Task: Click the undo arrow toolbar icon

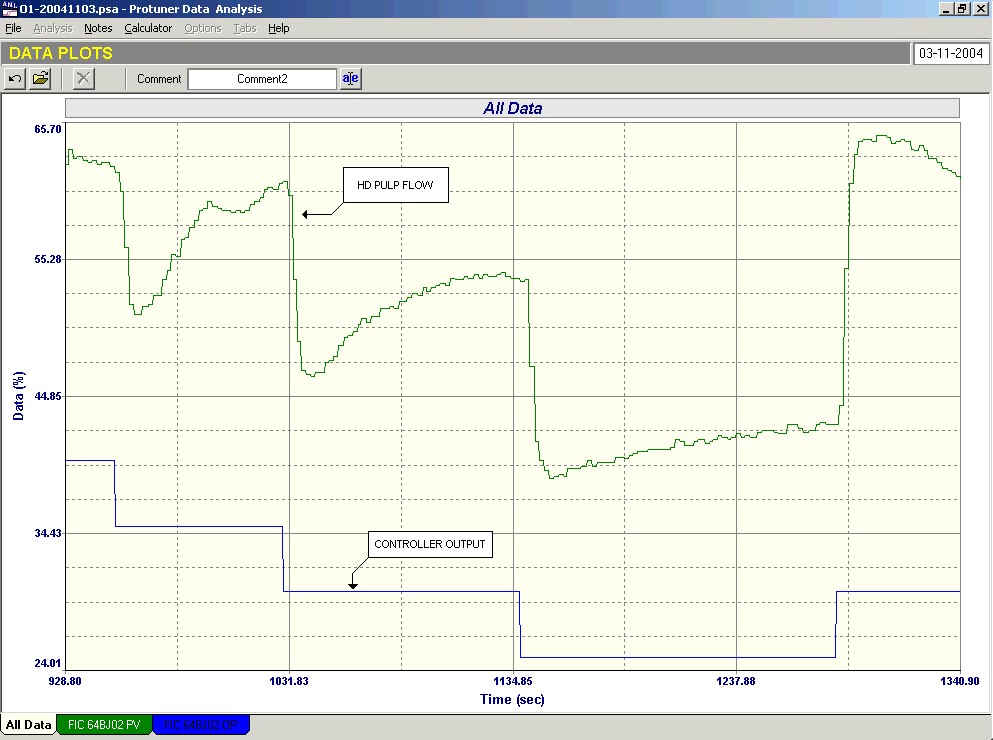Action: 15,78
